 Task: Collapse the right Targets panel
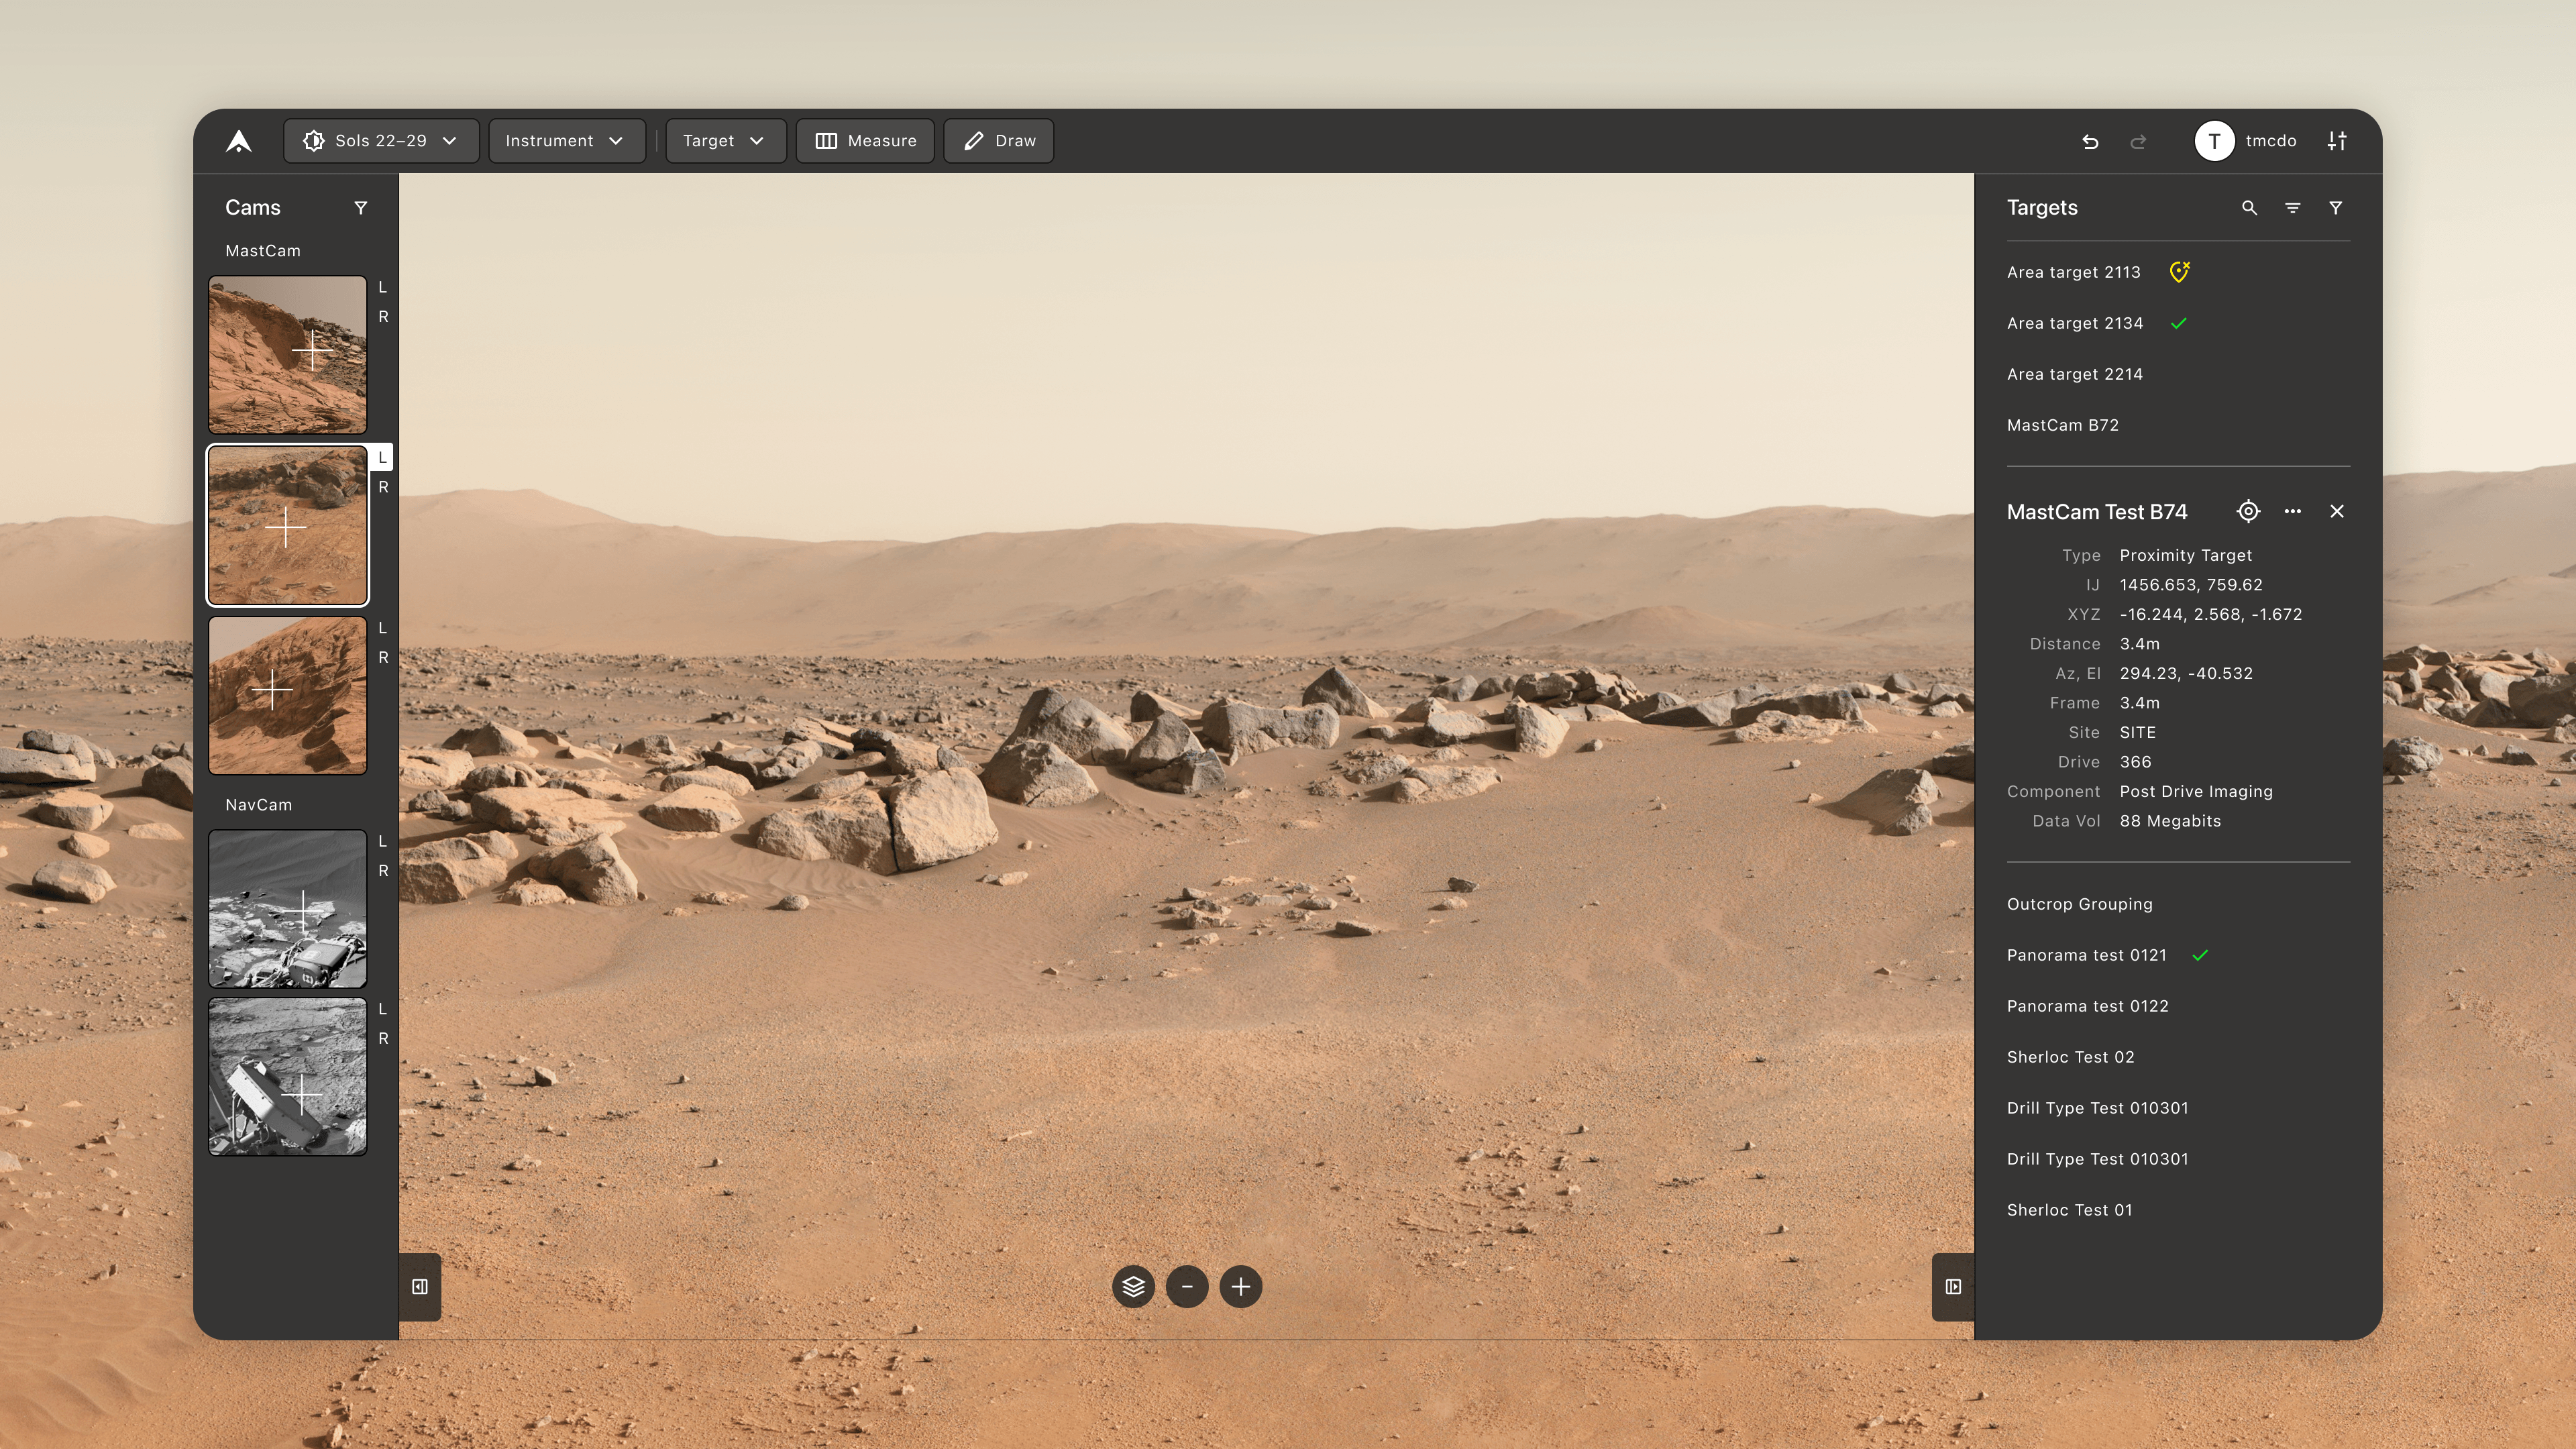point(1953,1287)
